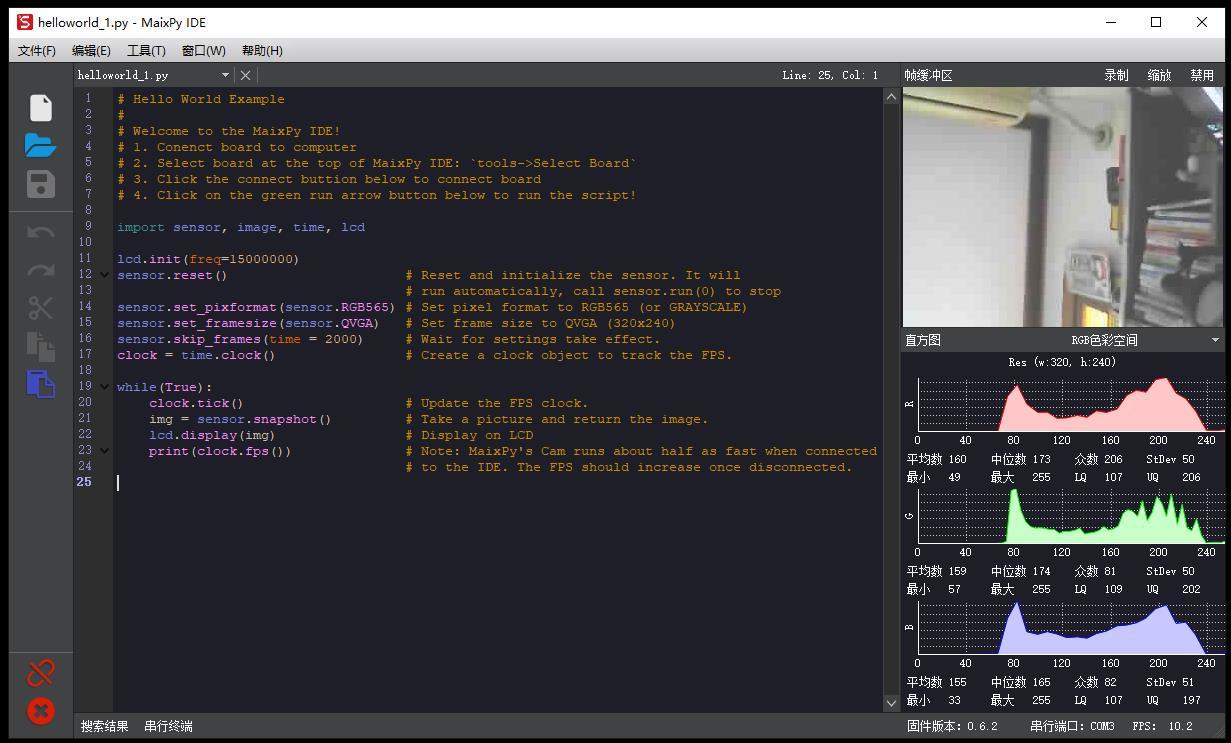Close the helloworld_1.py document tab
This screenshot has width=1231, height=743.
pyautogui.click(x=245, y=75)
